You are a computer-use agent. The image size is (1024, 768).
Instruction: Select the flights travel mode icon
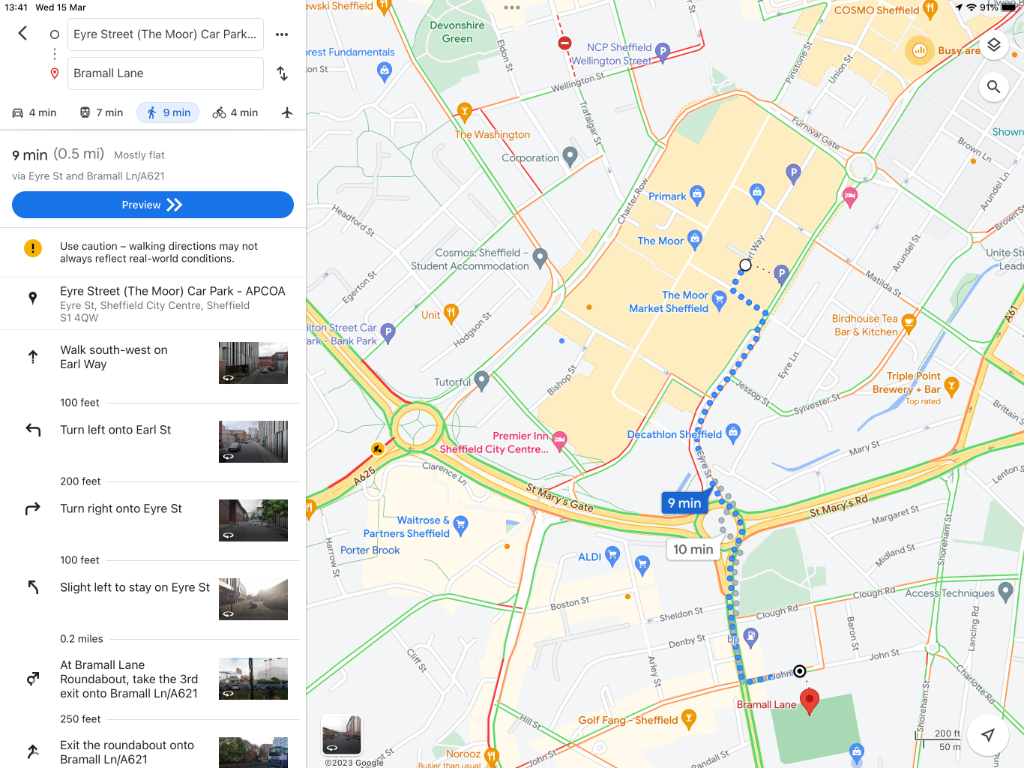tap(287, 112)
